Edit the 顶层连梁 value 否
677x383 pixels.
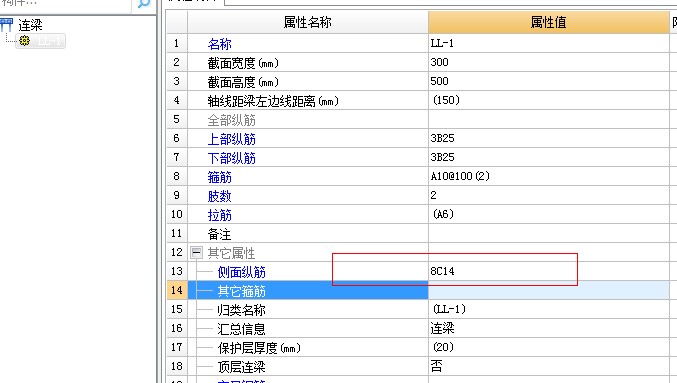[548, 366]
